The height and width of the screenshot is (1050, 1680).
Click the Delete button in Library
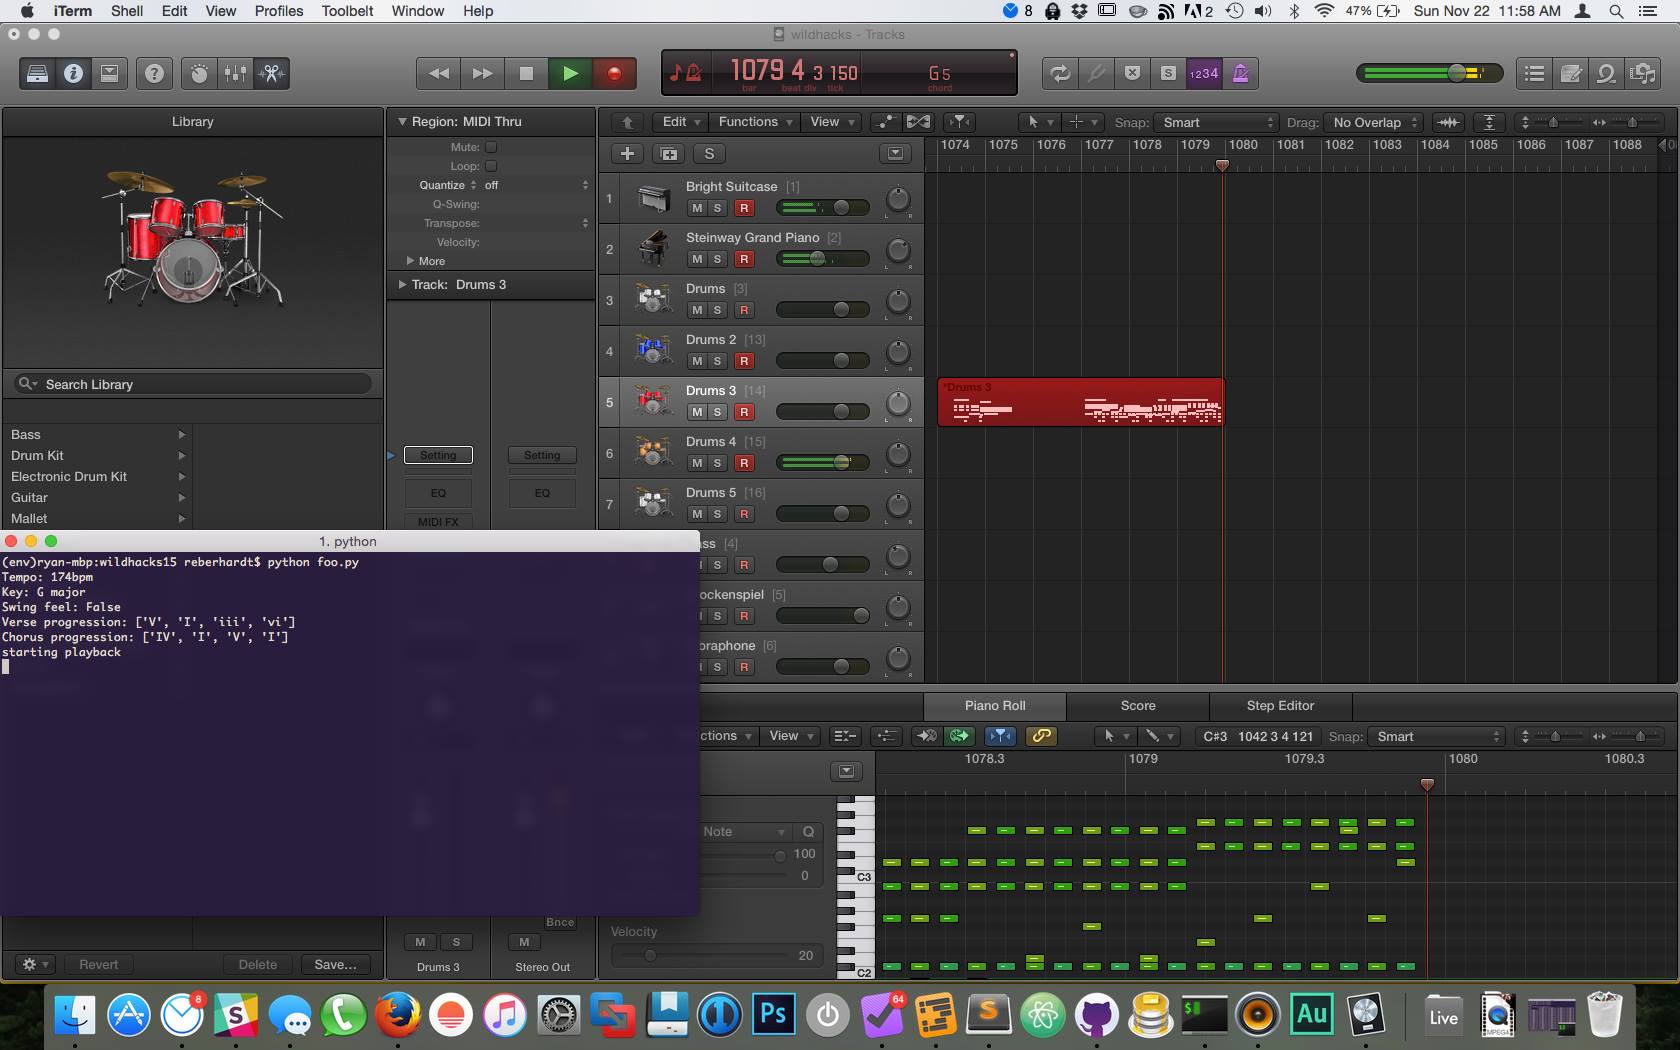257,965
